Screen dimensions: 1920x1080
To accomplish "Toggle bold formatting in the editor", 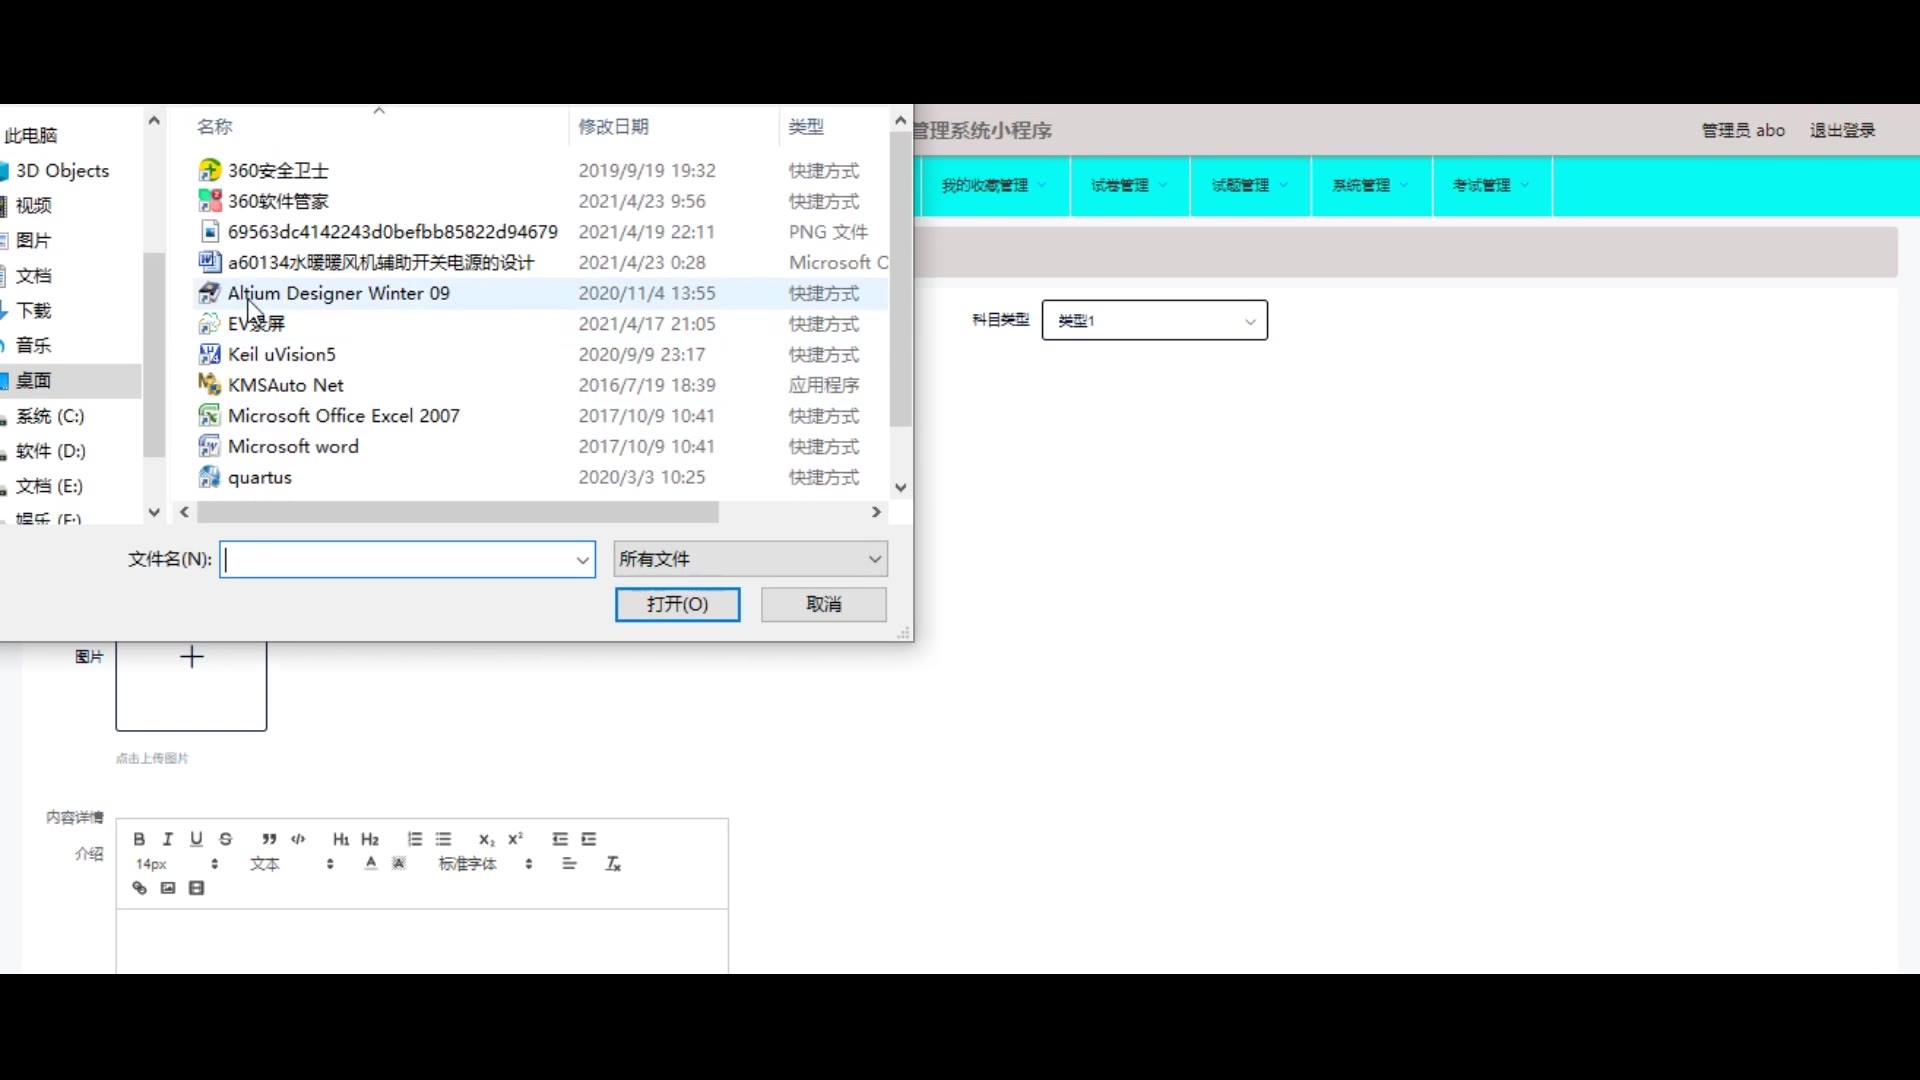I will click(139, 839).
